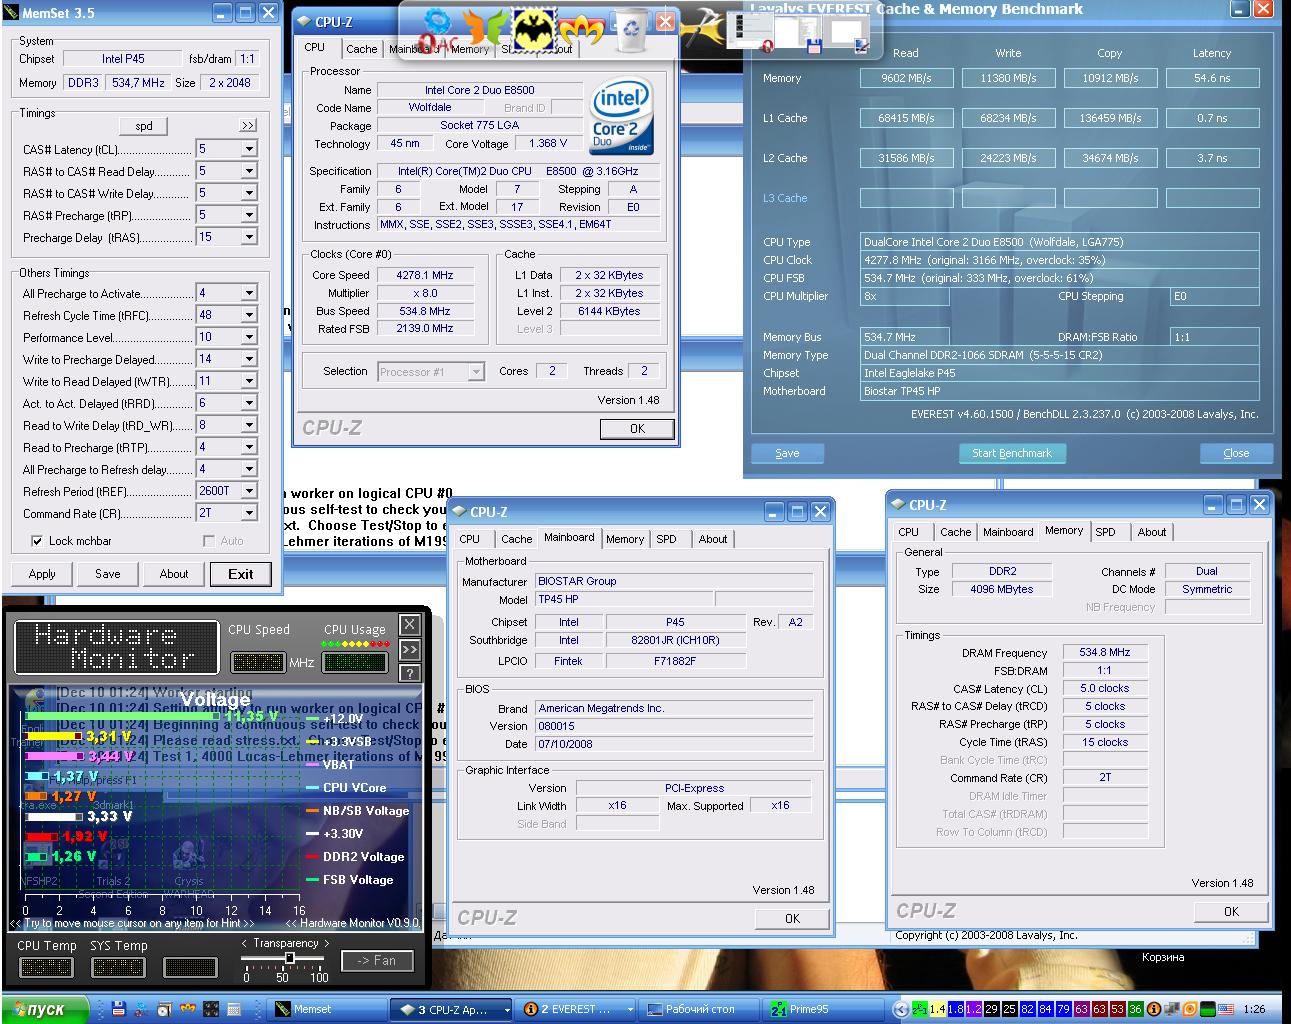Open Command Rate (CR) dropdown
The width and height of the screenshot is (1291, 1024).
[248, 513]
